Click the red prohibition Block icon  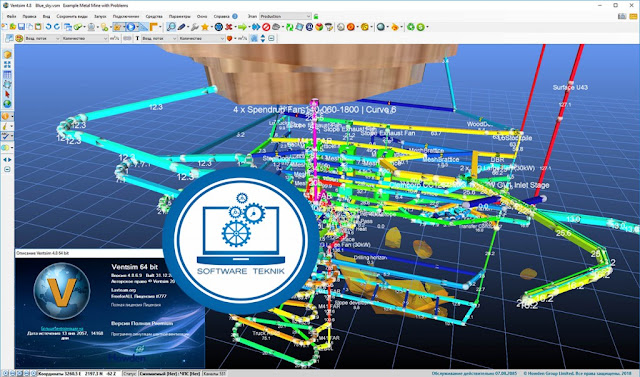pyautogui.click(x=266, y=27)
